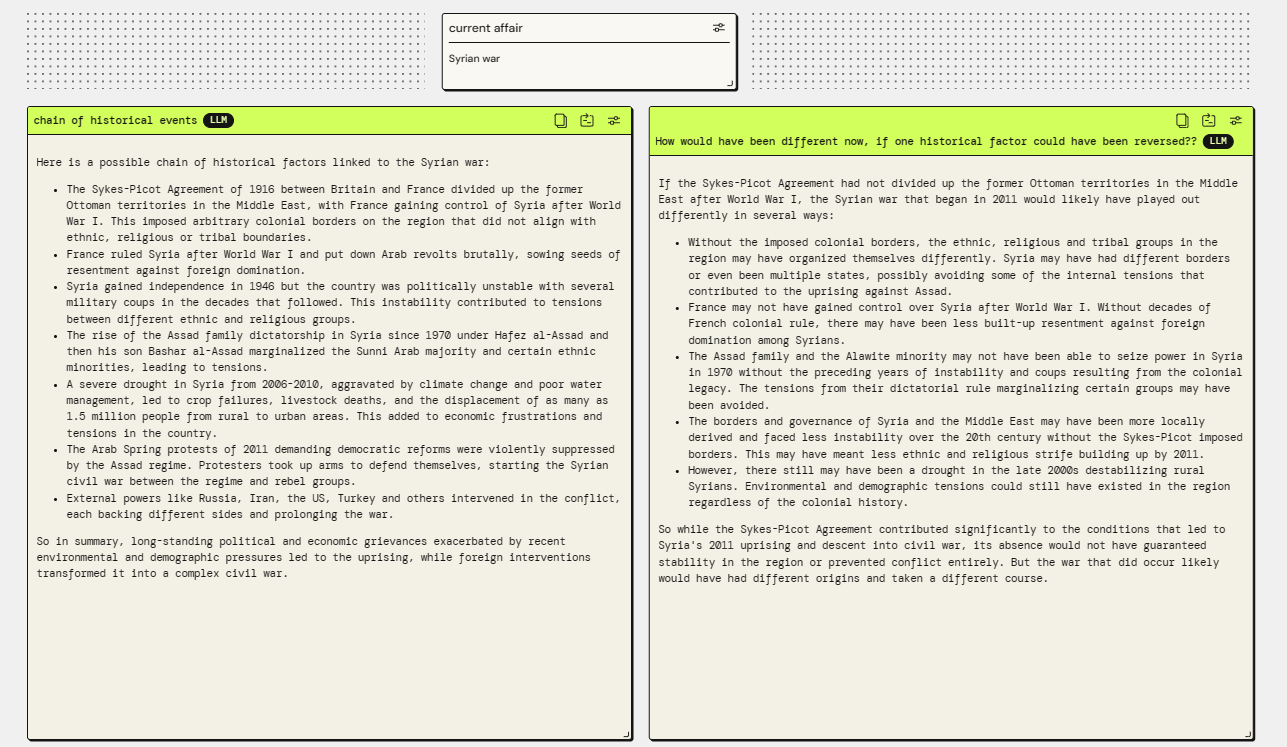Click the bullet 'The Assad family and the Alawite minority'
The image size is (1287, 747).
[965, 381]
